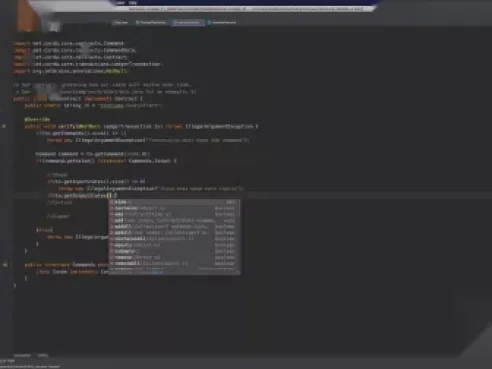Click the file icon on the last editor tab
This screenshot has height=369, width=492.
pos(209,22)
